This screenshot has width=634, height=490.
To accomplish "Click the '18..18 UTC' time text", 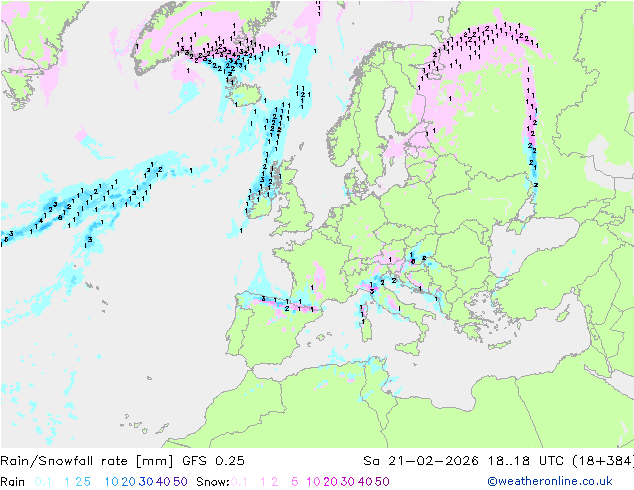I will [526, 461].
